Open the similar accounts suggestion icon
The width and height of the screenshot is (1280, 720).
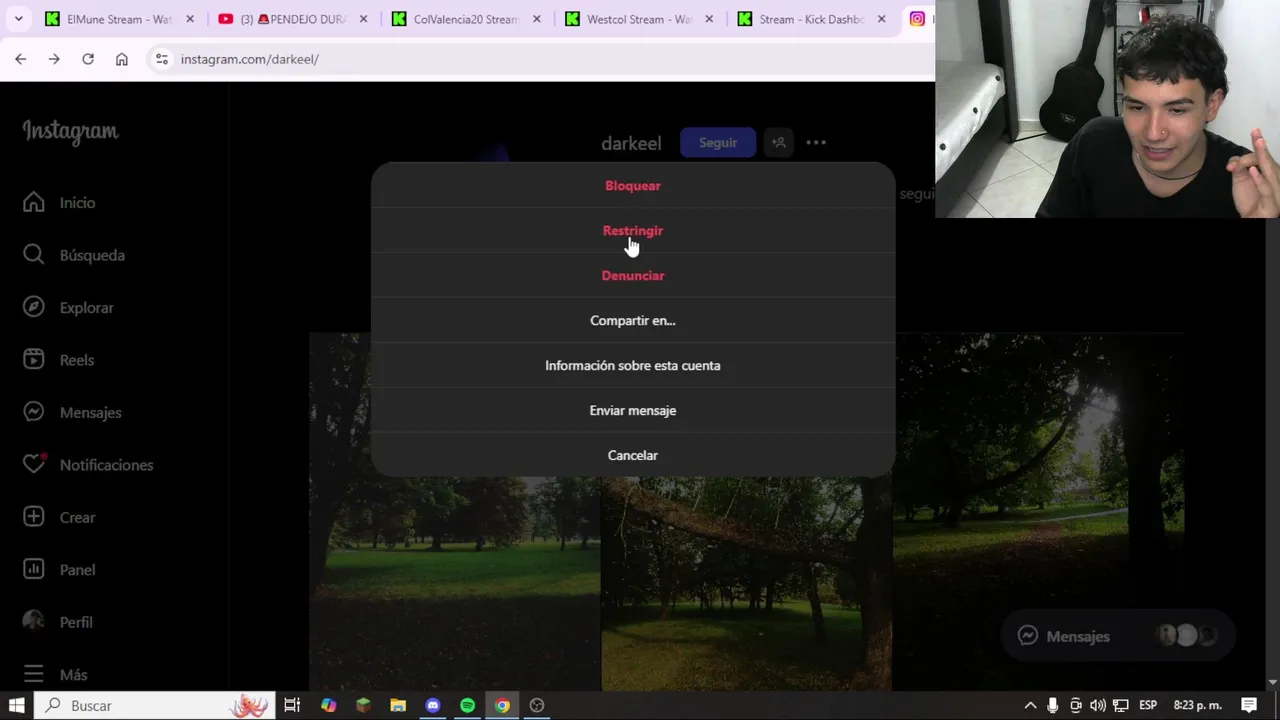(x=779, y=143)
